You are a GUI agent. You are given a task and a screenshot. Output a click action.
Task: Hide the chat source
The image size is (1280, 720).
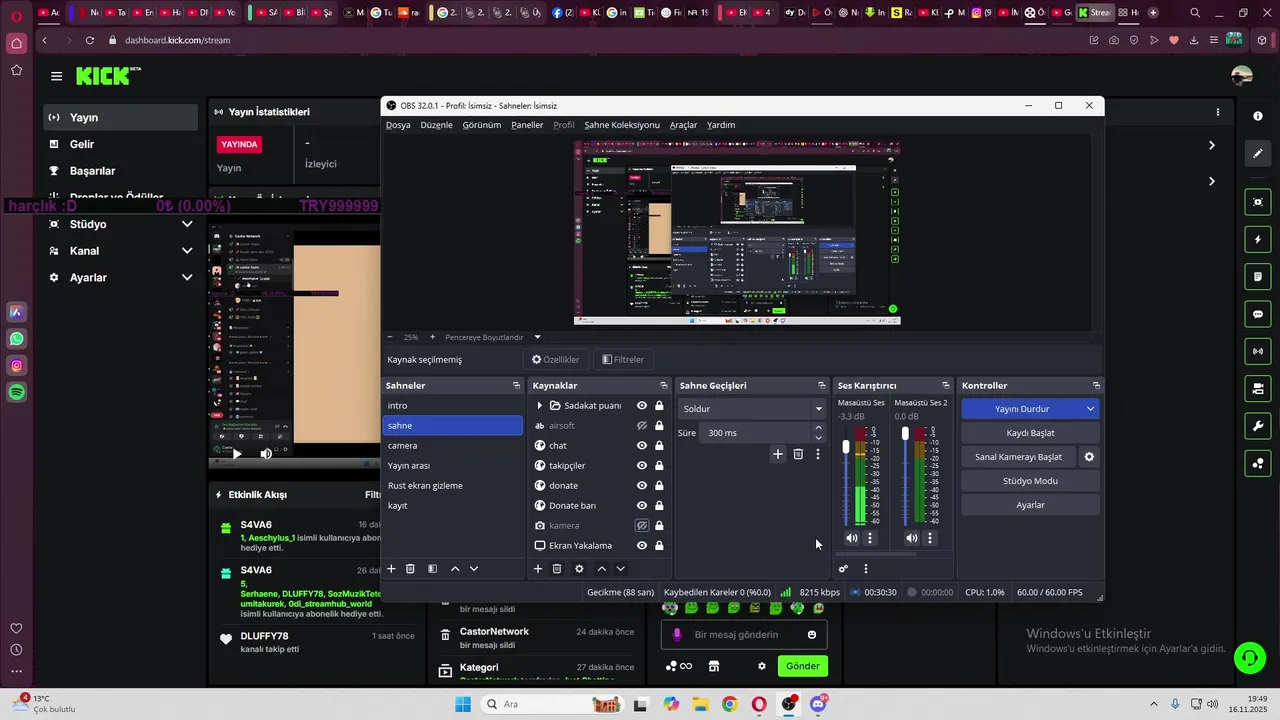(x=642, y=446)
